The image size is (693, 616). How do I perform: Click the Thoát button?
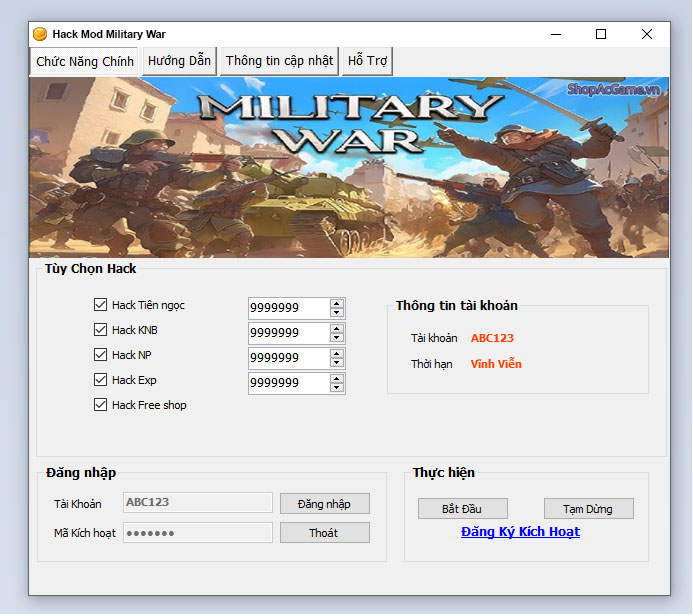[324, 533]
